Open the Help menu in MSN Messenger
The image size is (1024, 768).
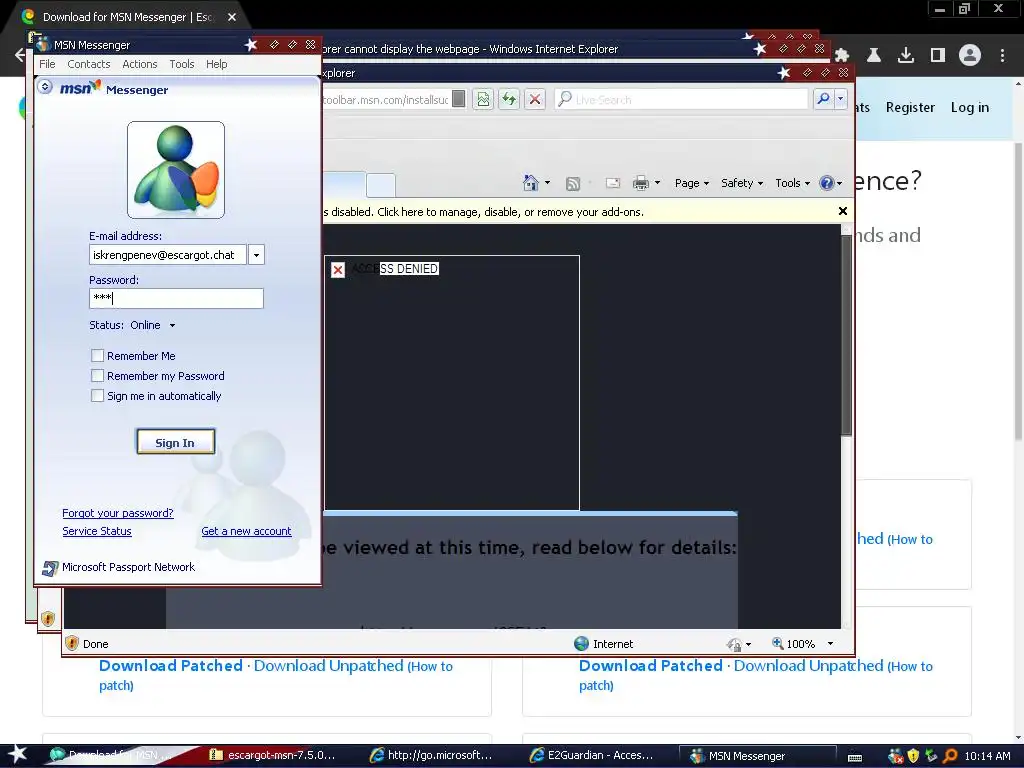click(x=217, y=64)
